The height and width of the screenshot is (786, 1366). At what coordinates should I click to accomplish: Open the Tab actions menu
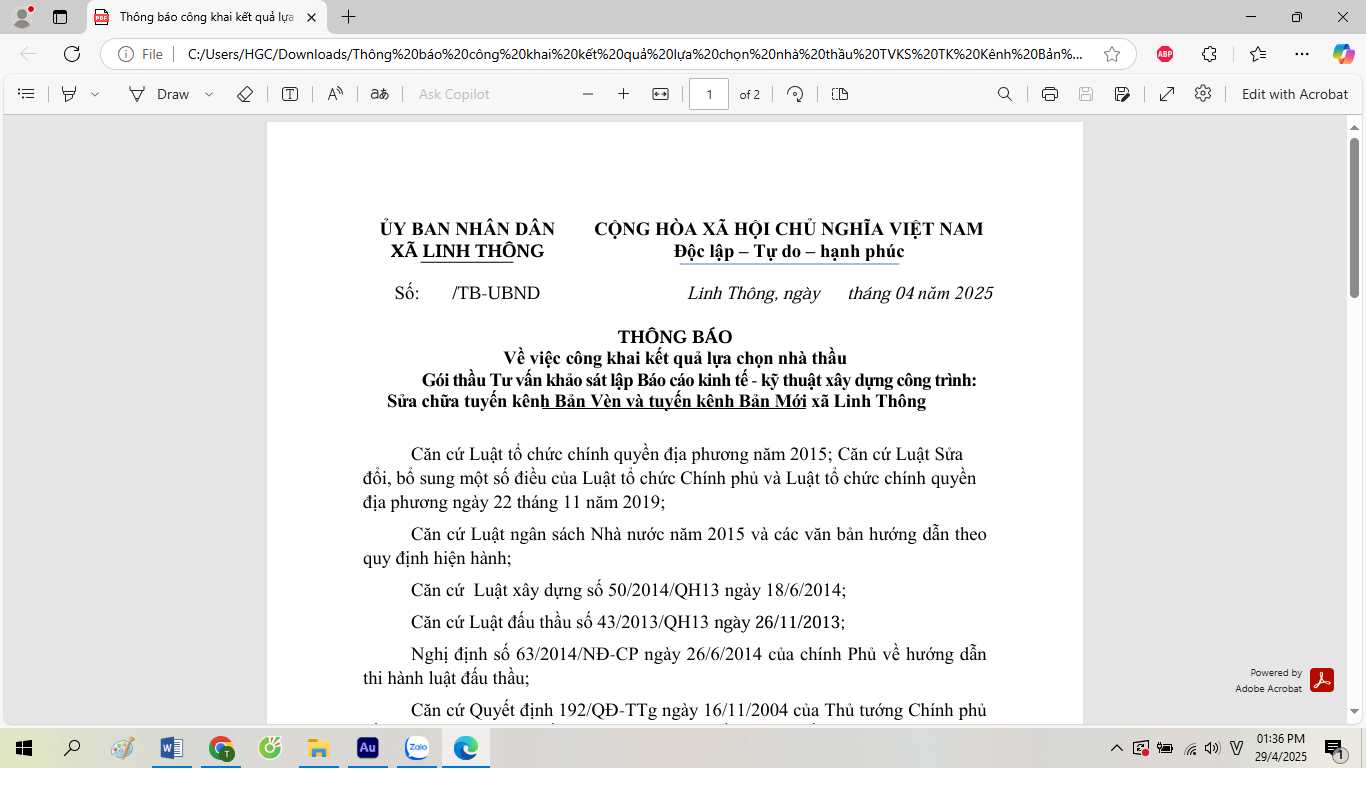click(x=60, y=17)
